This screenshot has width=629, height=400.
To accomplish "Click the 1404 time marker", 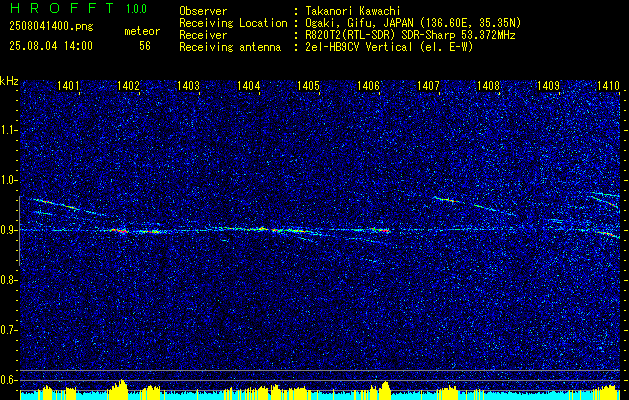I will coord(248,85).
